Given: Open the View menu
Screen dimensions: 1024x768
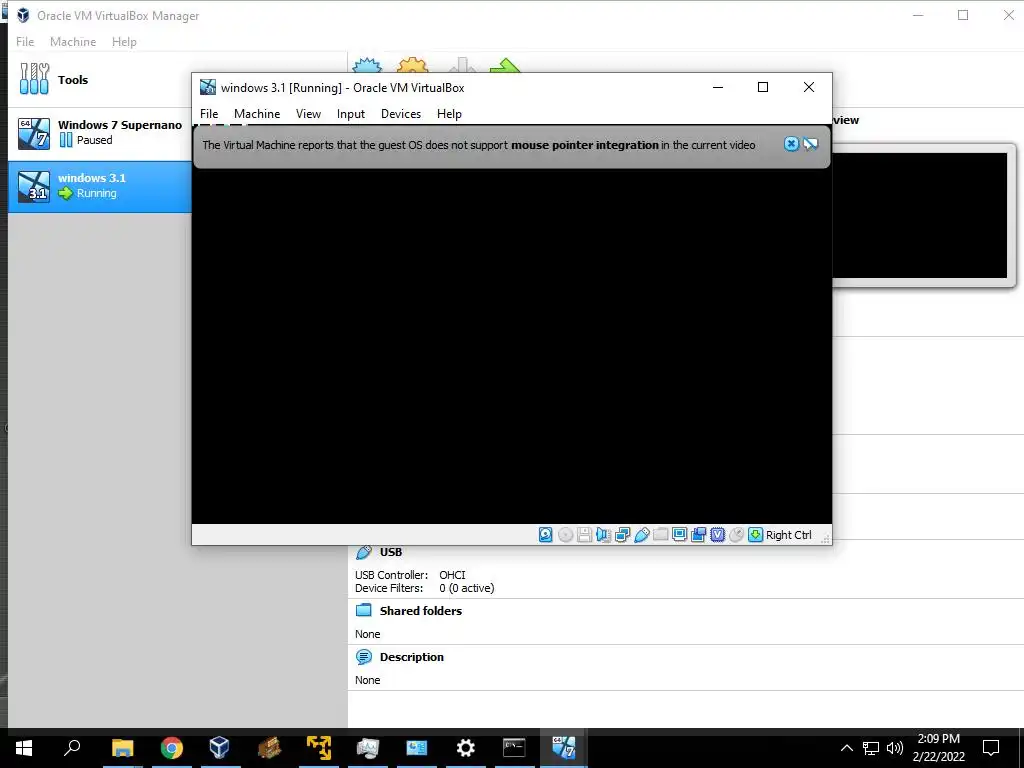Looking at the screenshot, I should click(x=308, y=114).
